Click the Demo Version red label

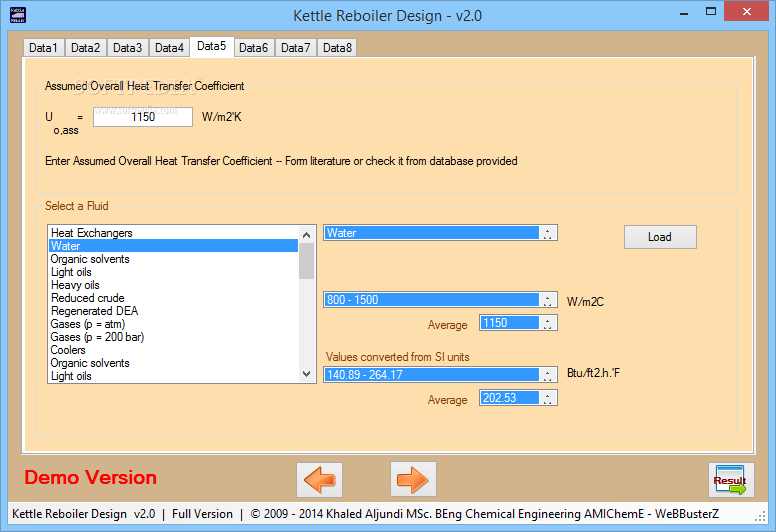click(x=91, y=478)
